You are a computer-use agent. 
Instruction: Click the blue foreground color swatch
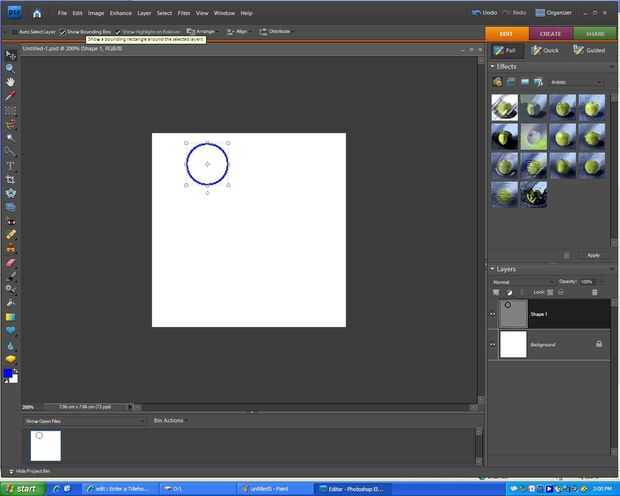[8, 373]
